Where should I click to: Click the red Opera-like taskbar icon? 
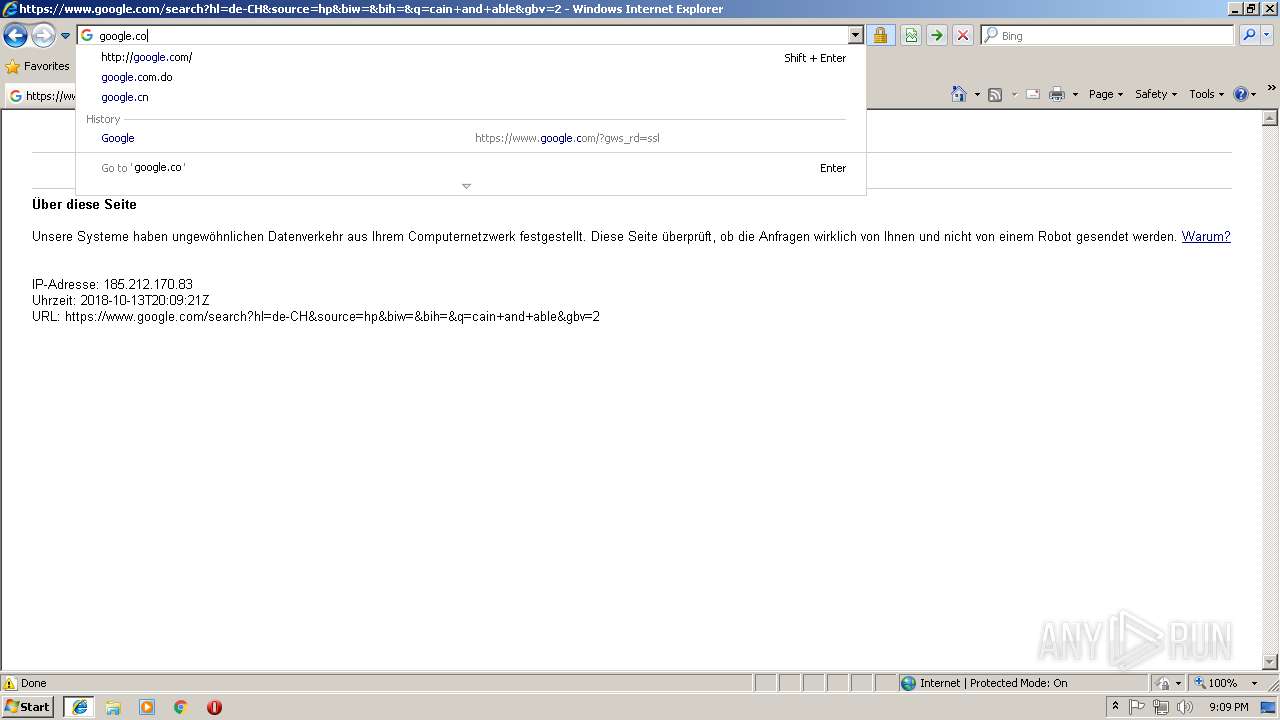(x=214, y=707)
